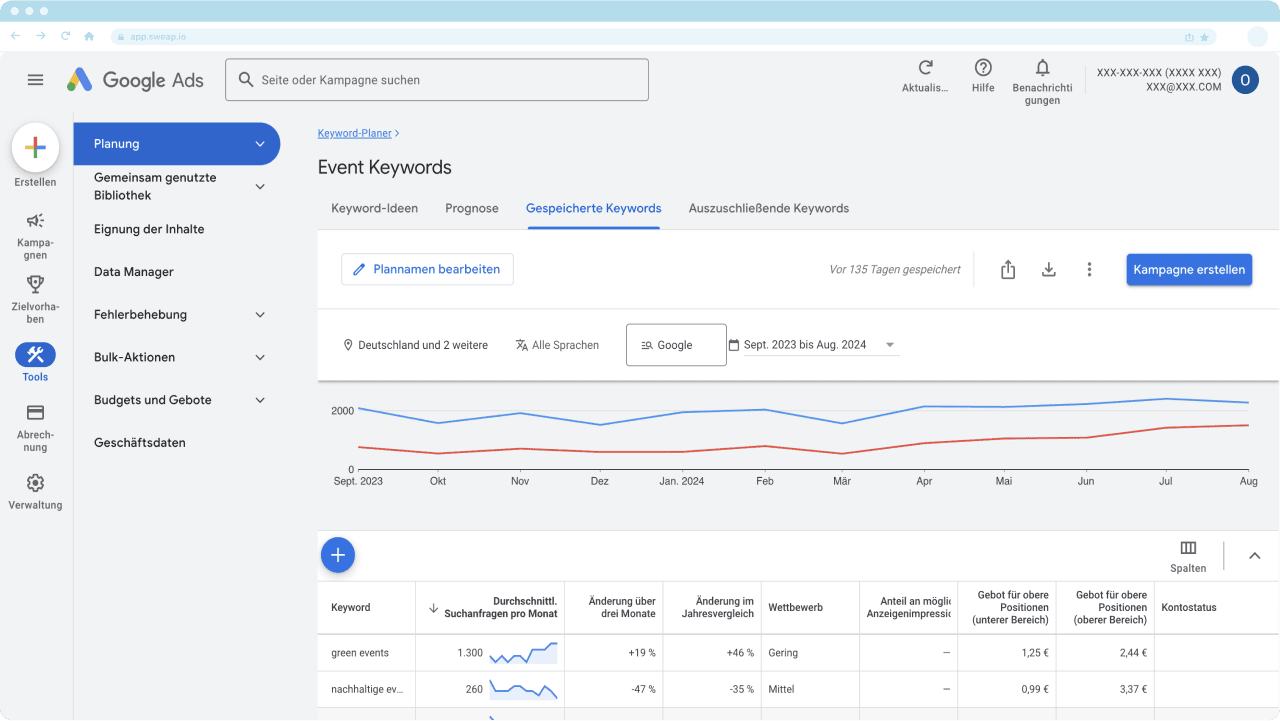This screenshot has height=721, width=1280.
Task: Expand the Bulk-Aktionen section
Action: coord(260,358)
